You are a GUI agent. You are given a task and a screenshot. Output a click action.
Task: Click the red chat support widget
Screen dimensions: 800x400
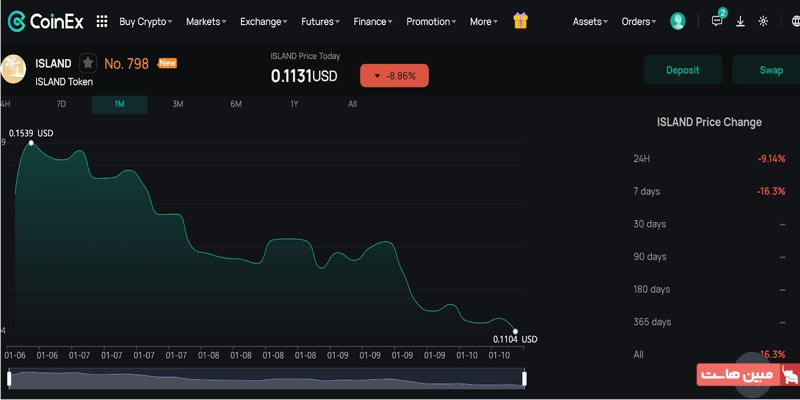pyautogui.click(x=748, y=374)
